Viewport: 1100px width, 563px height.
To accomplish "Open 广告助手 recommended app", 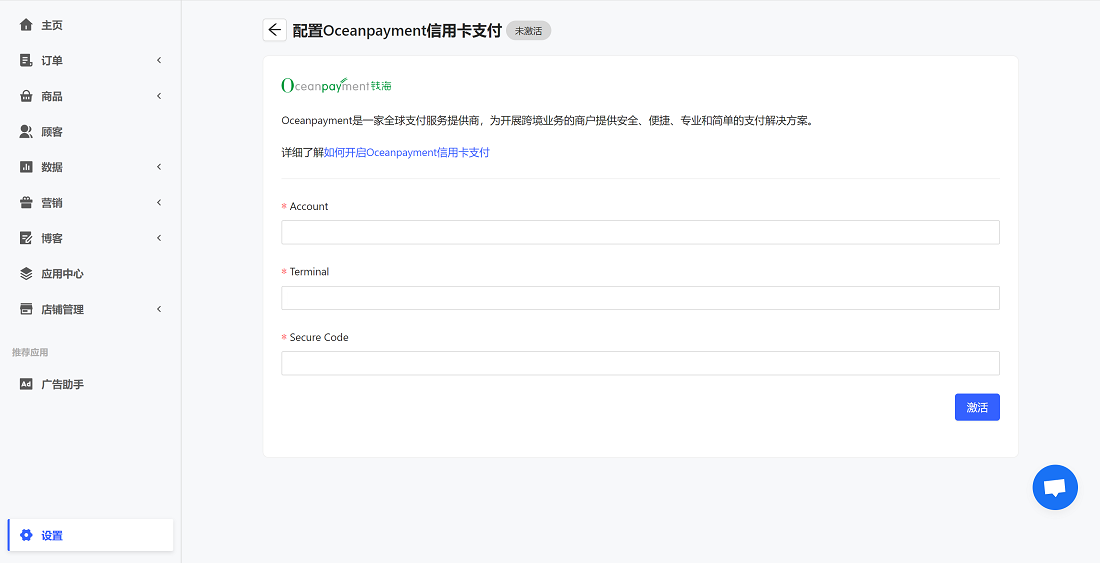I will point(62,384).
